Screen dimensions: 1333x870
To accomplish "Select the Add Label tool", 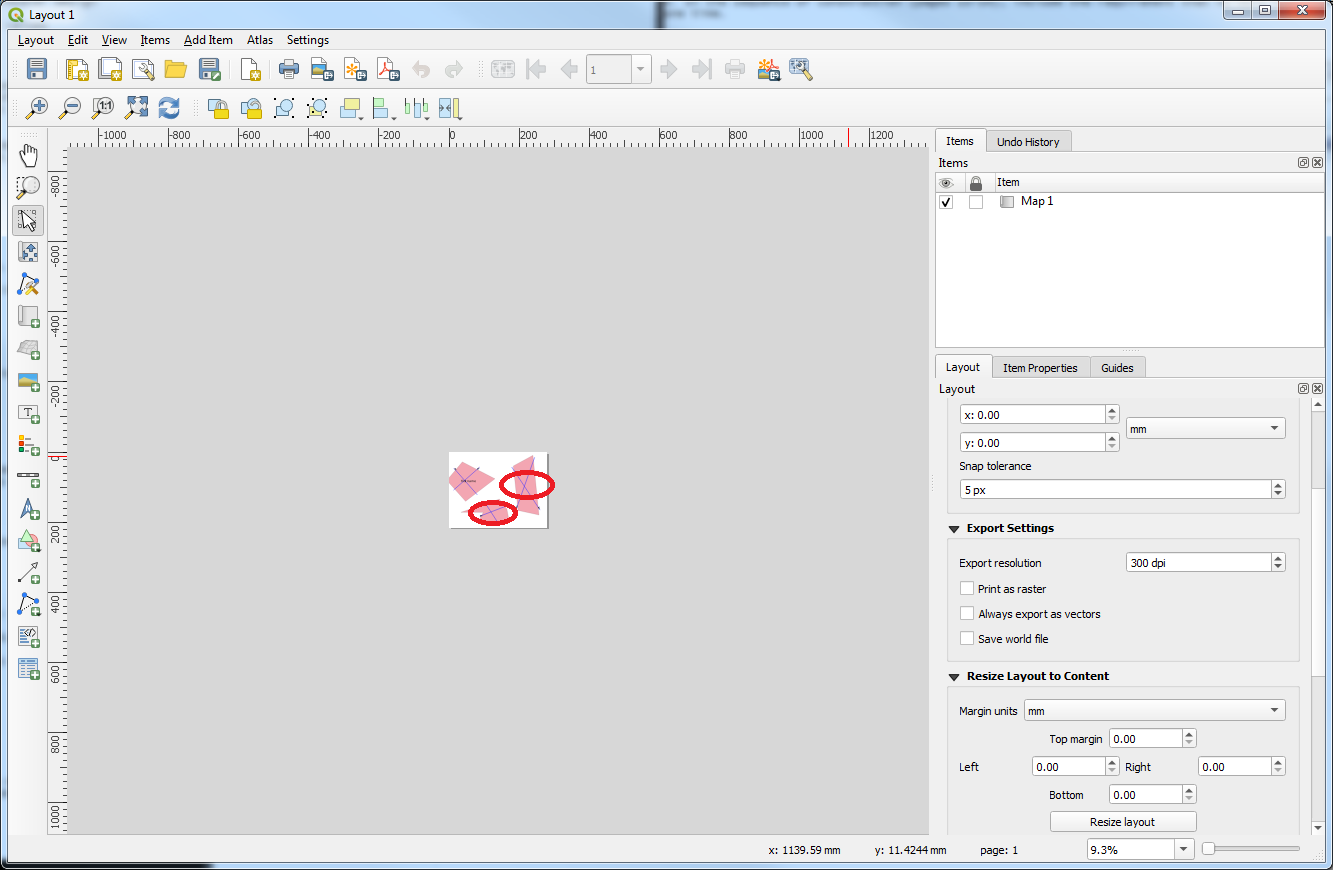I will click(x=28, y=413).
